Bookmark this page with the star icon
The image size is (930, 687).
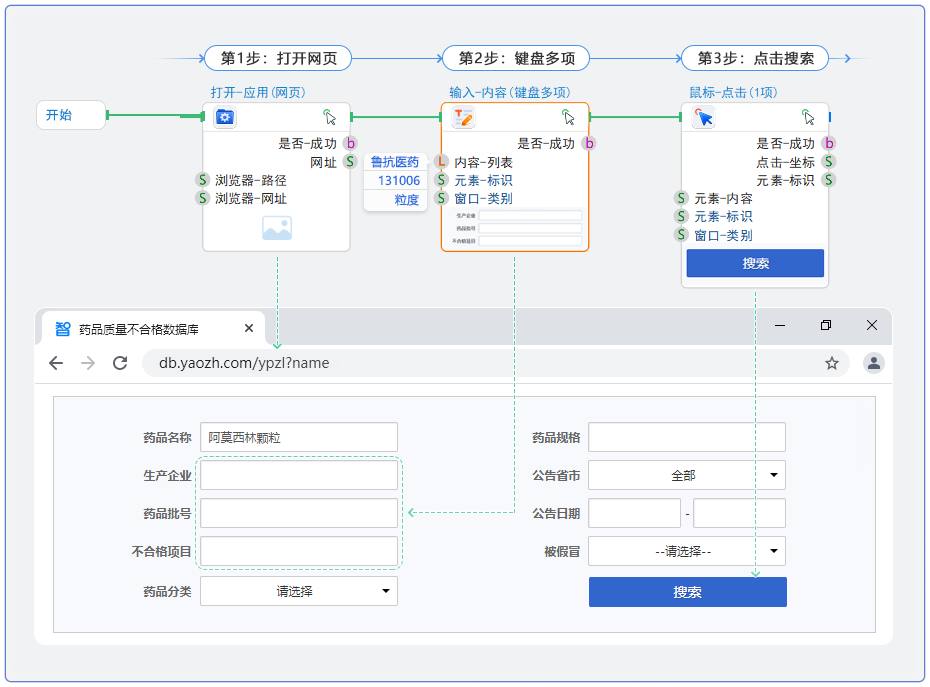(x=831, y=363)
